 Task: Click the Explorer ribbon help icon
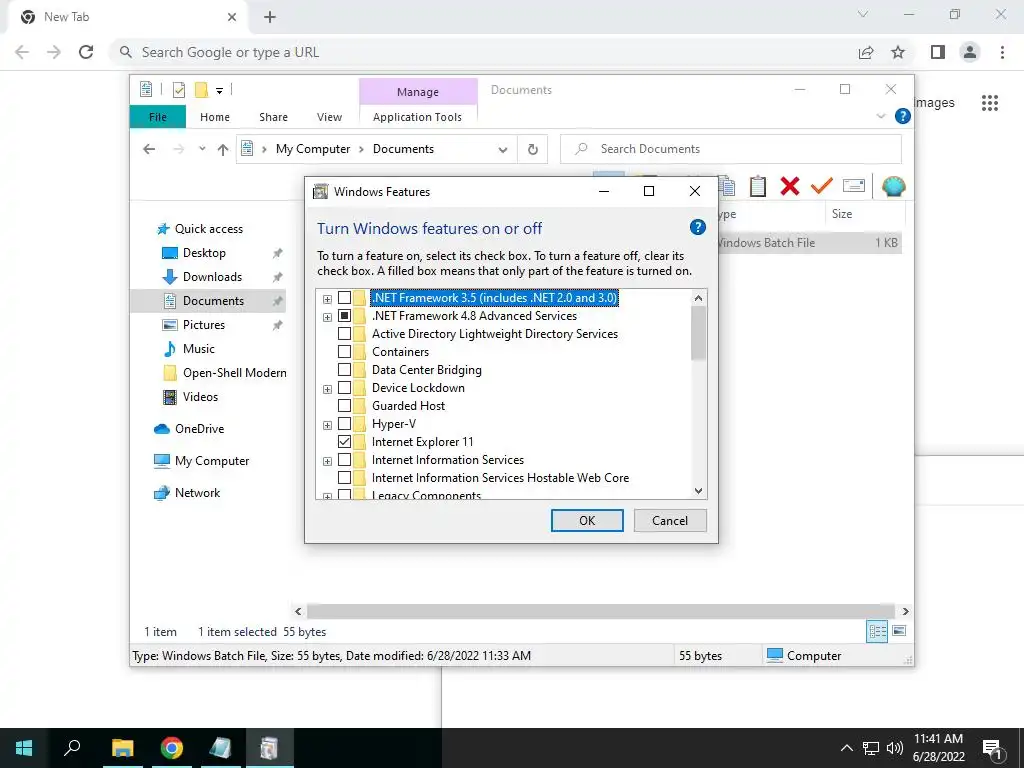click(903, 116)
